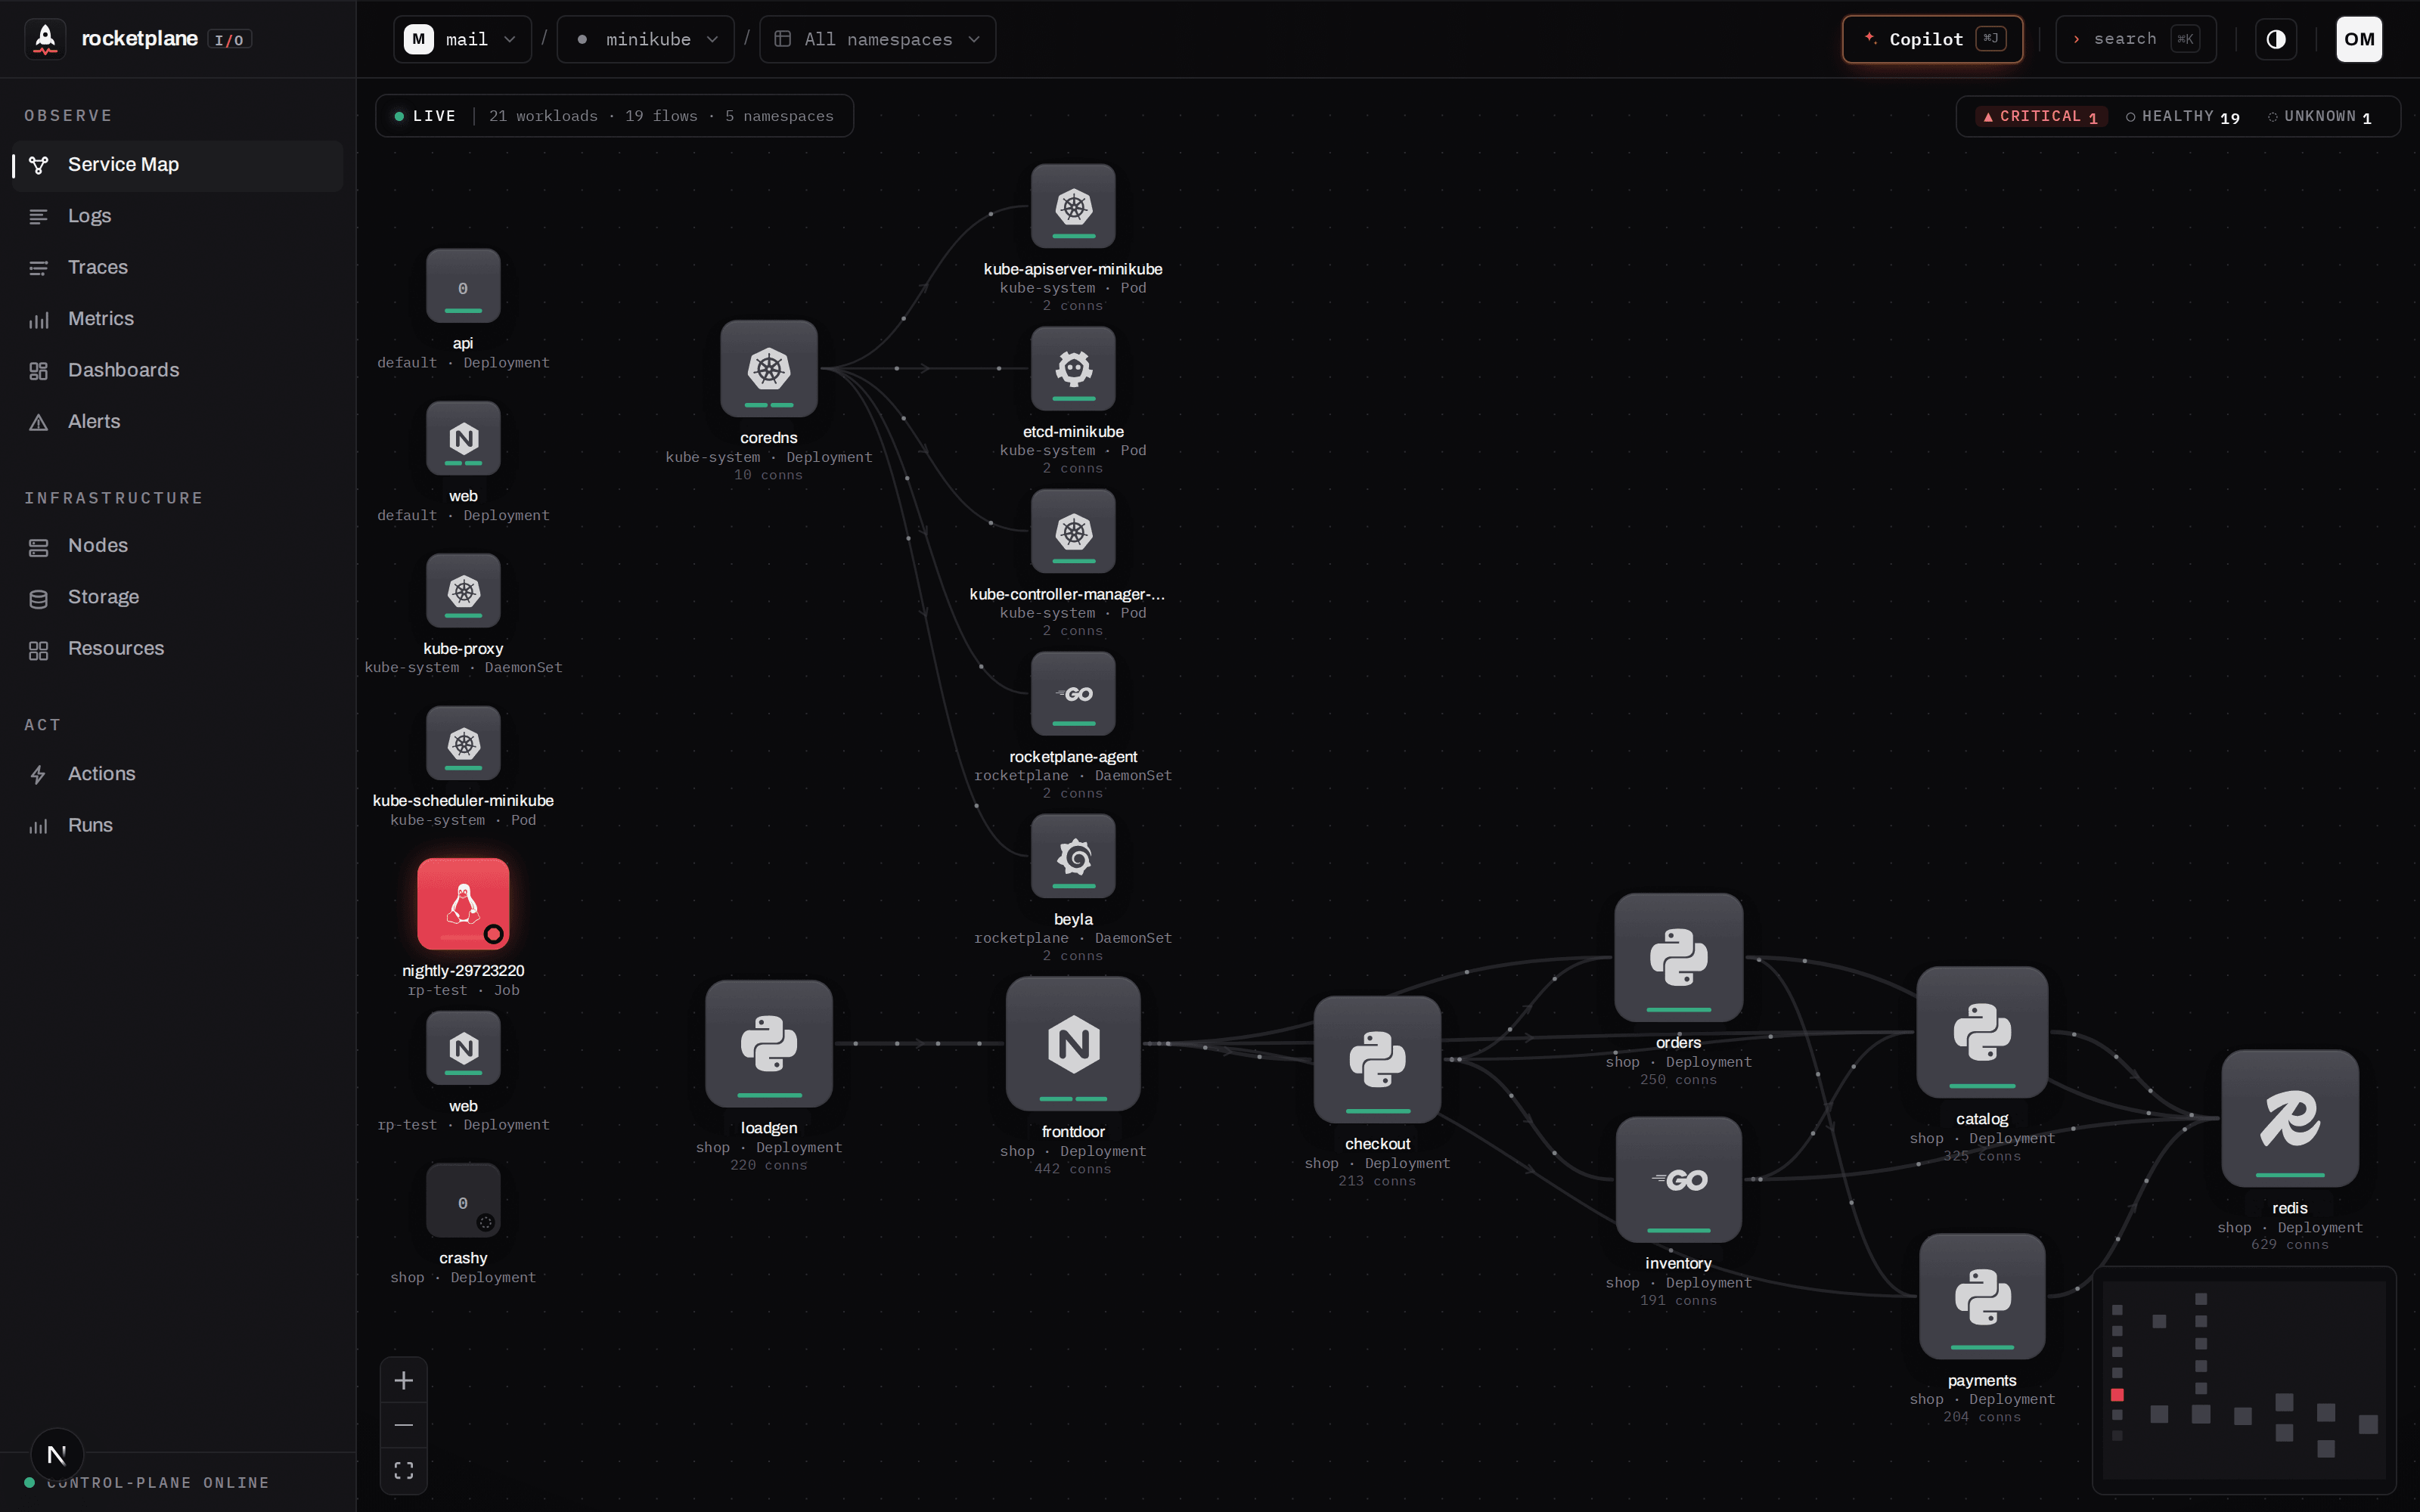Click the orders Python node
Screen dimensions: 2420x1512
click(x=1678, y=958)
